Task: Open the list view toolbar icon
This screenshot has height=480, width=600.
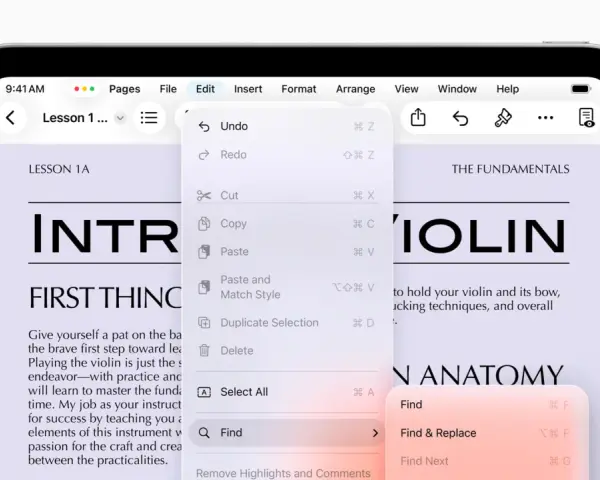Action: [149, 118]
